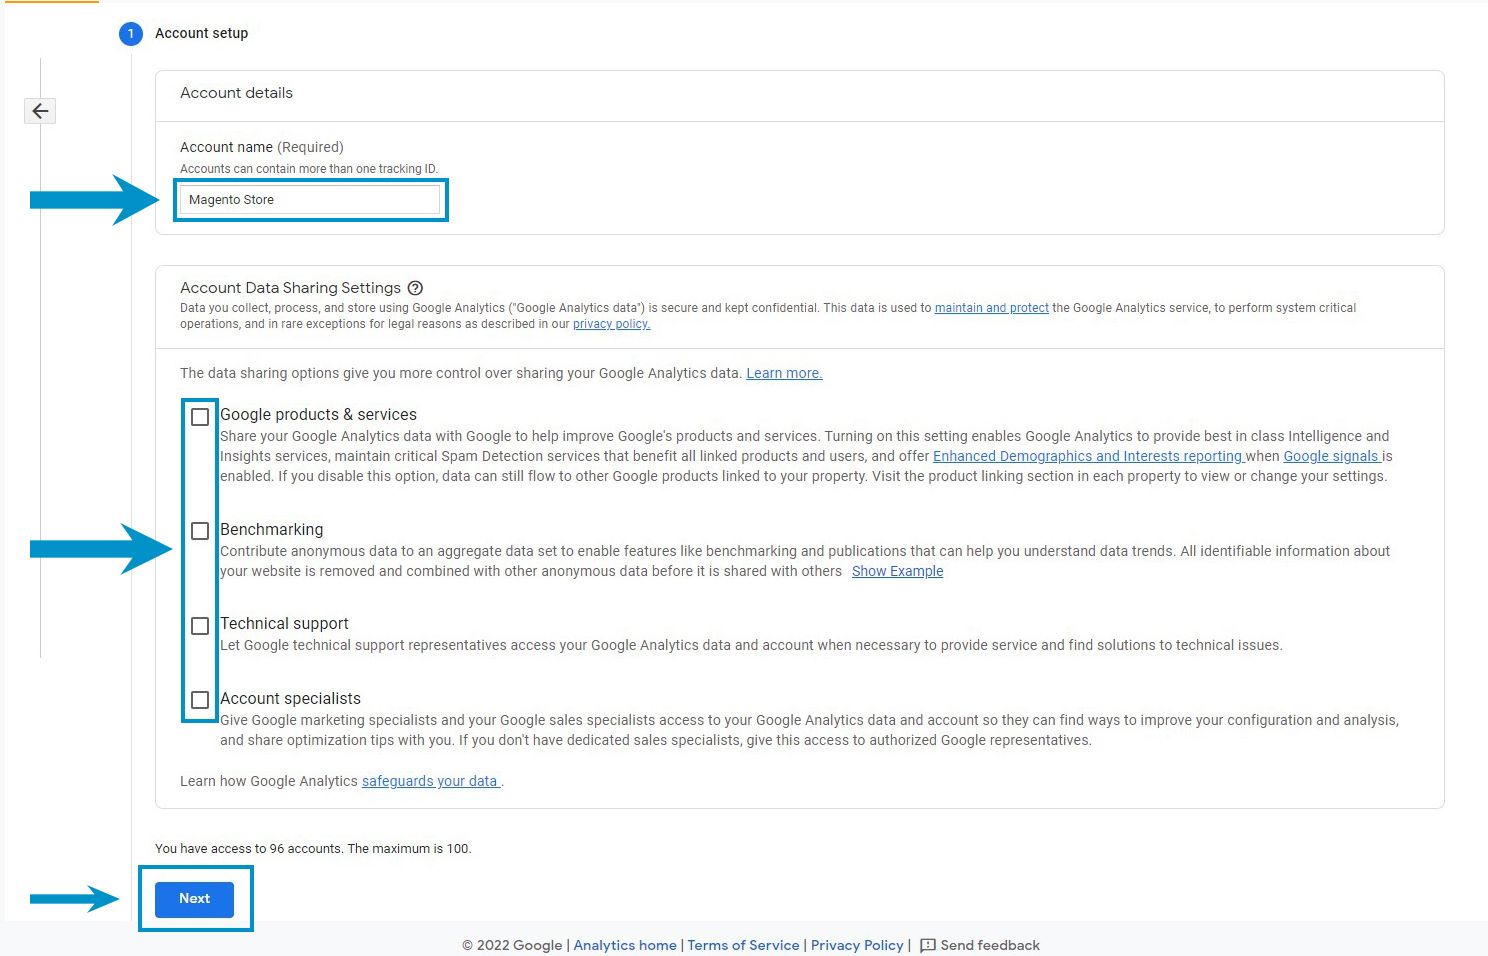Click the footer Privacy Policy link

(857, 945)
